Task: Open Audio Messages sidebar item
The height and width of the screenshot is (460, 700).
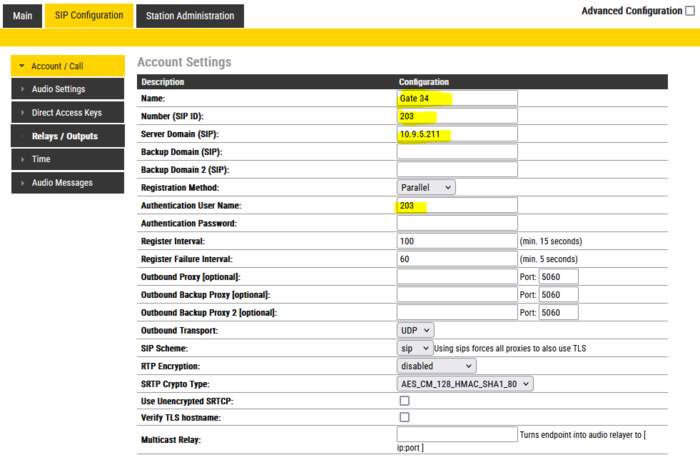Action: coord(67,183)
